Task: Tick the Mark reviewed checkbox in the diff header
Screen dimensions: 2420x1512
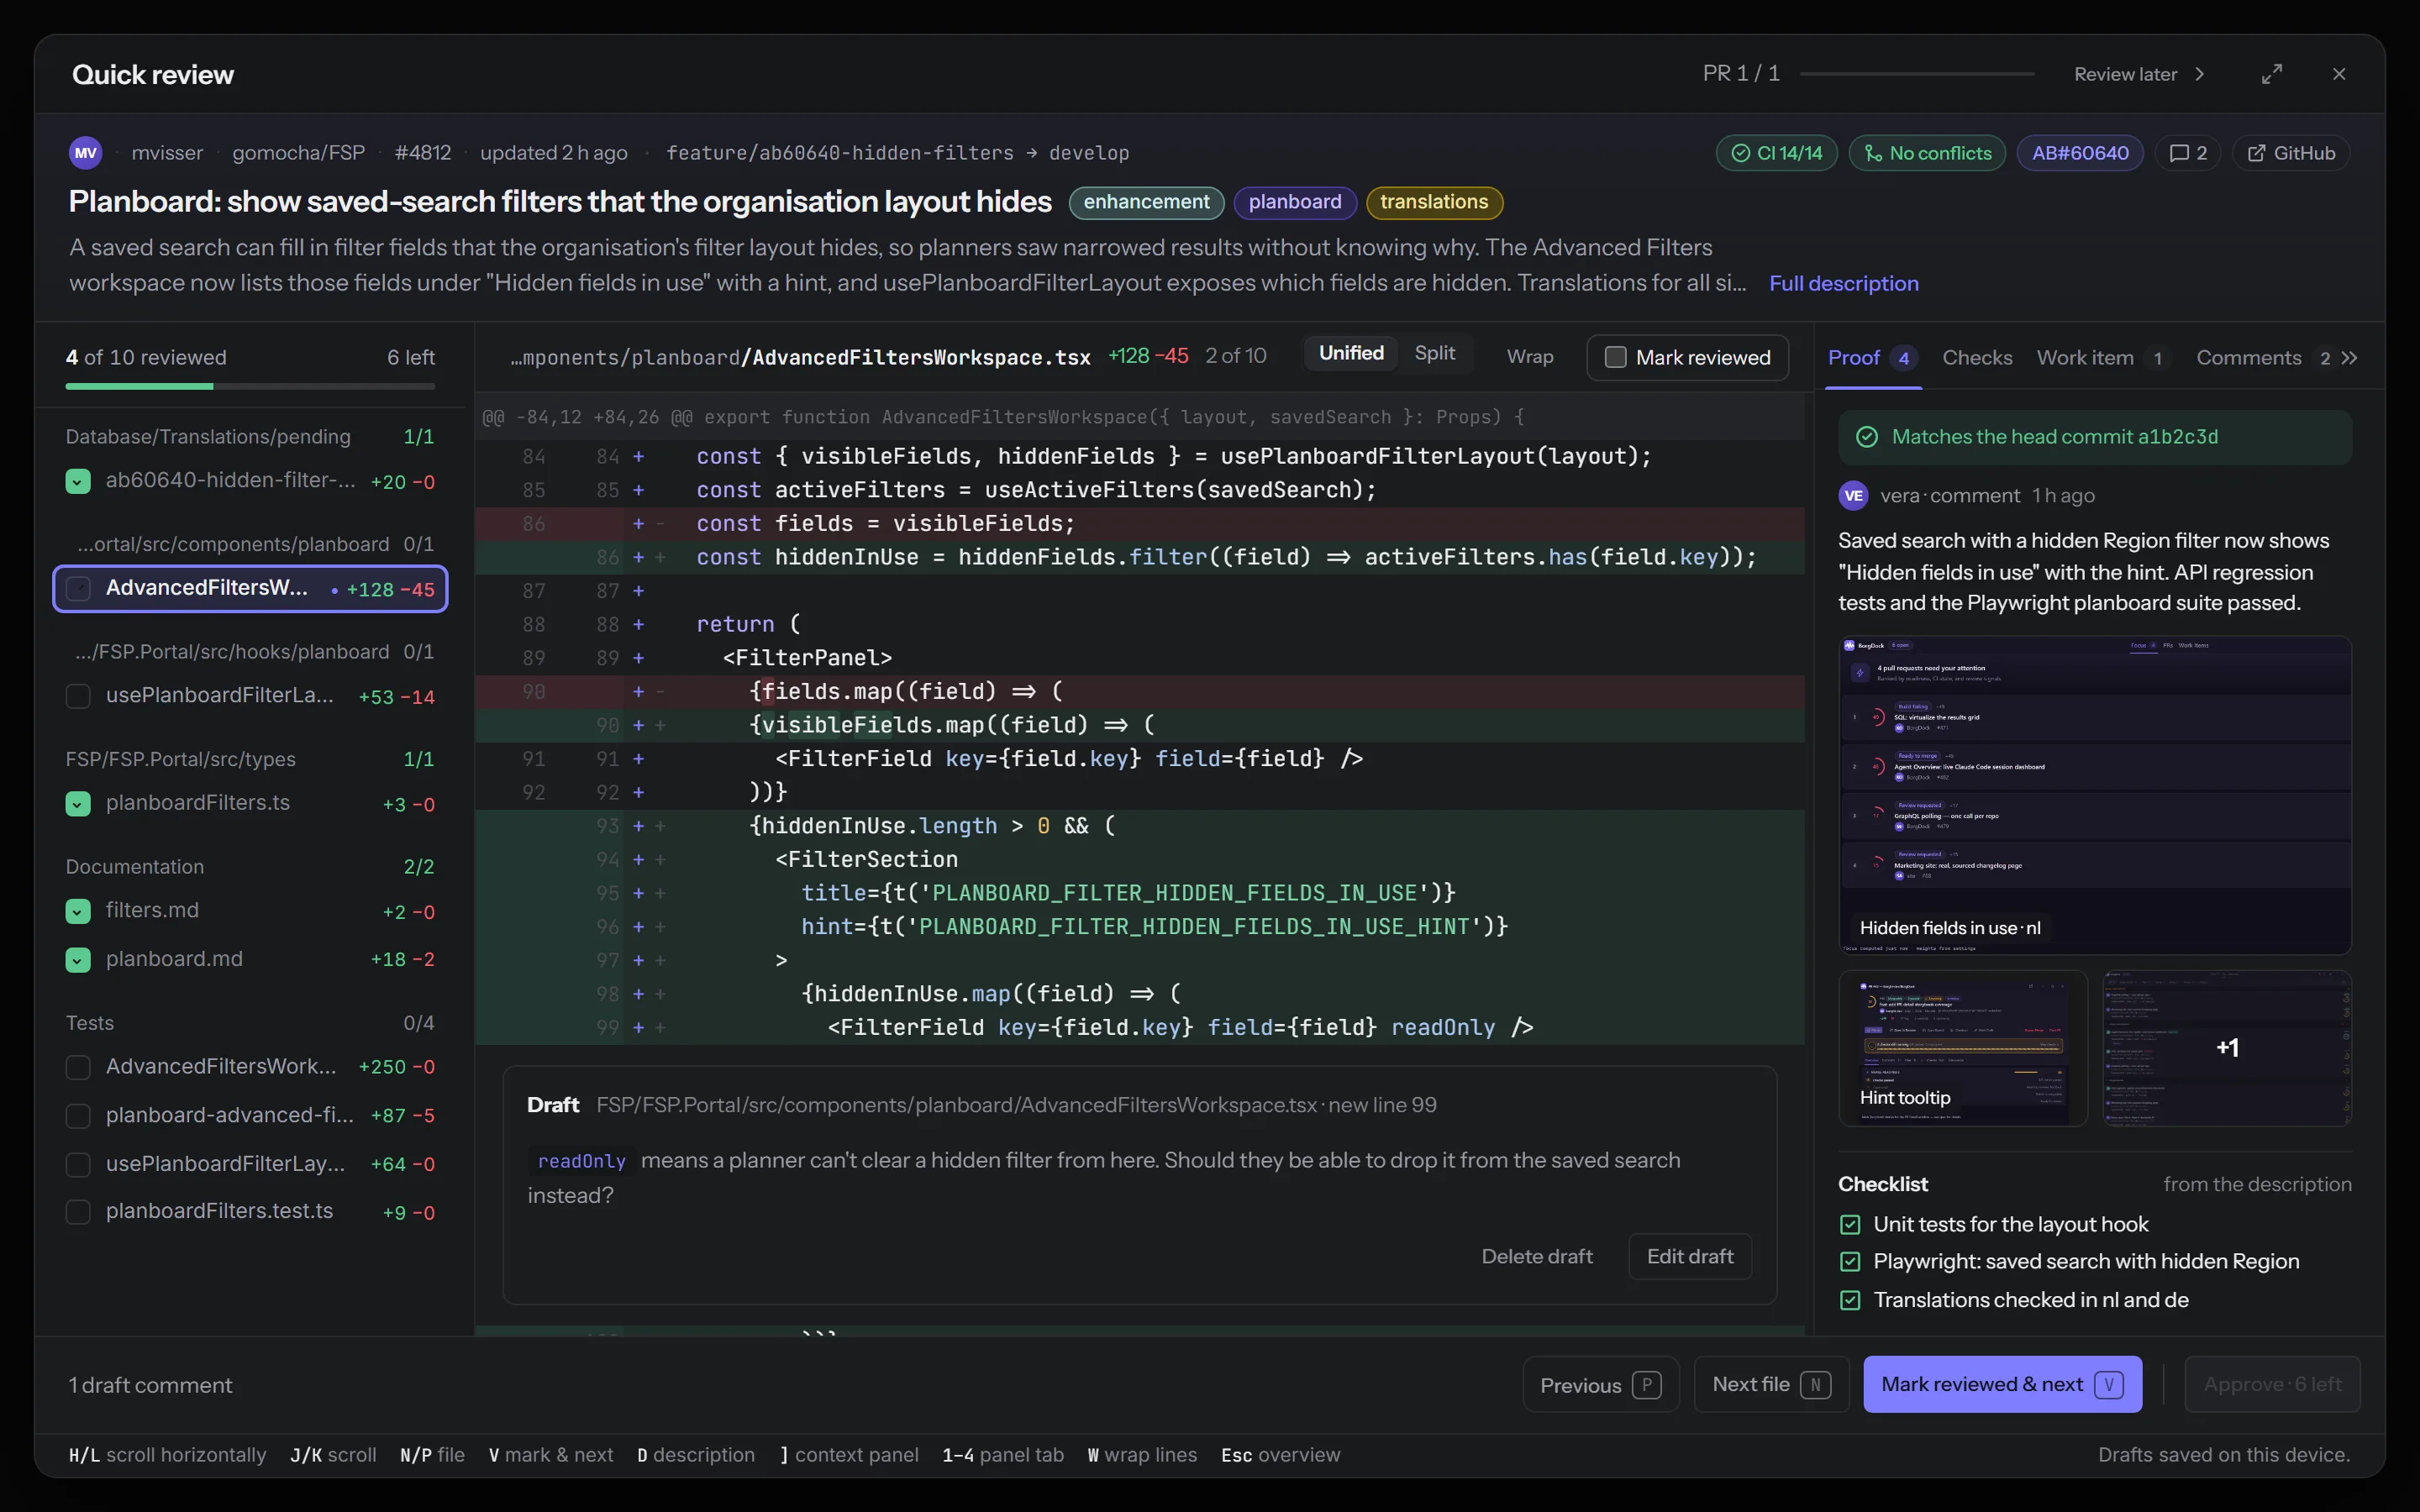Action: click(x=1615, y=357)
